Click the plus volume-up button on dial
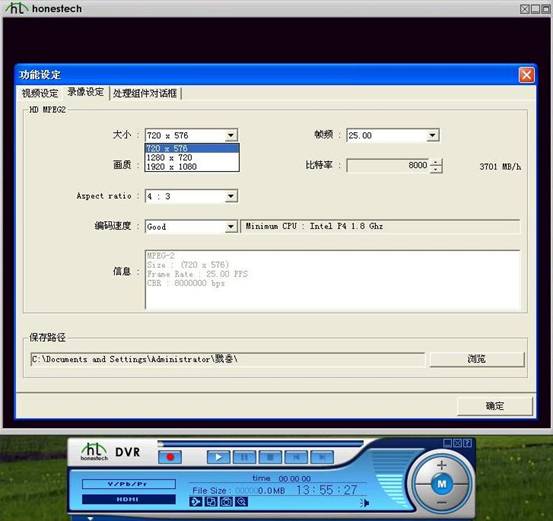Viewport: 553px width, 521px height. click(442, 466)
